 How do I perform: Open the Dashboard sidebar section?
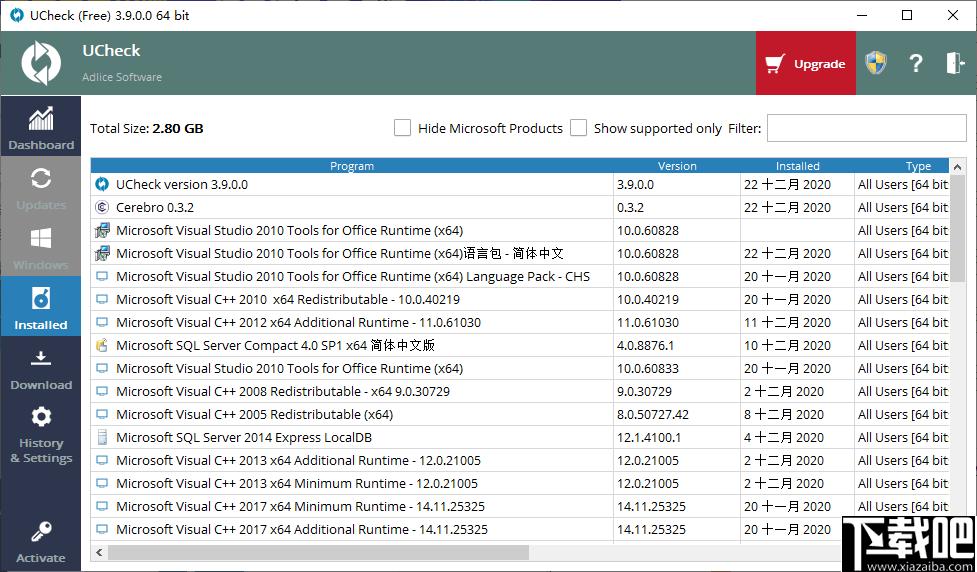click(41, 126)
